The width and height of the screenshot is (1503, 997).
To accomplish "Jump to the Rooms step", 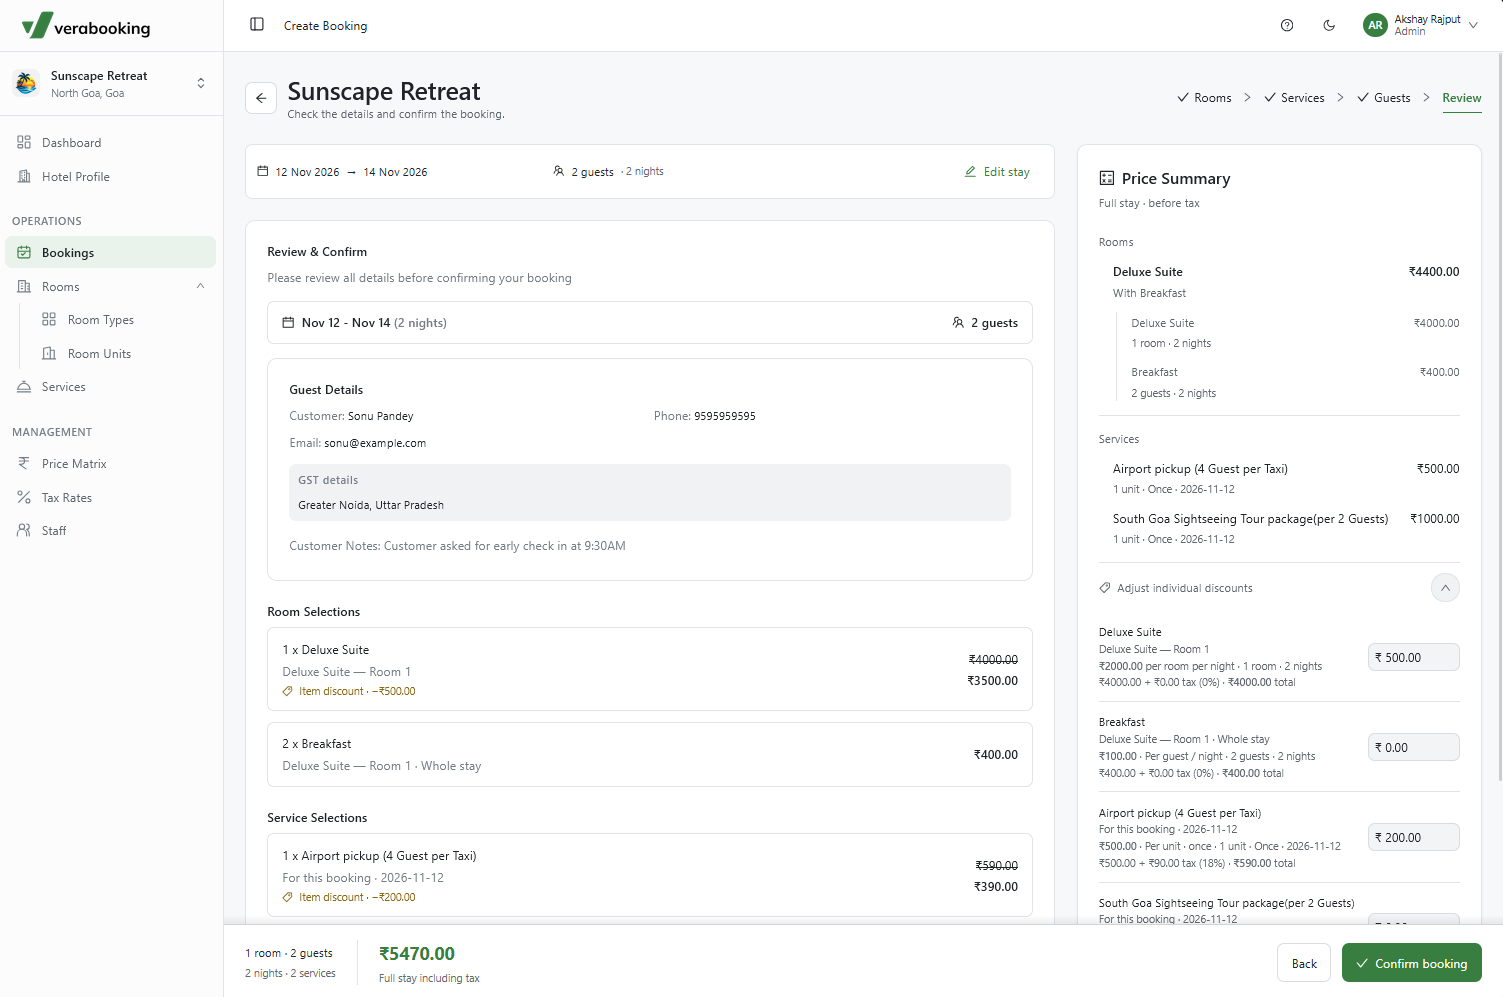I will [x=1204, y=98].
